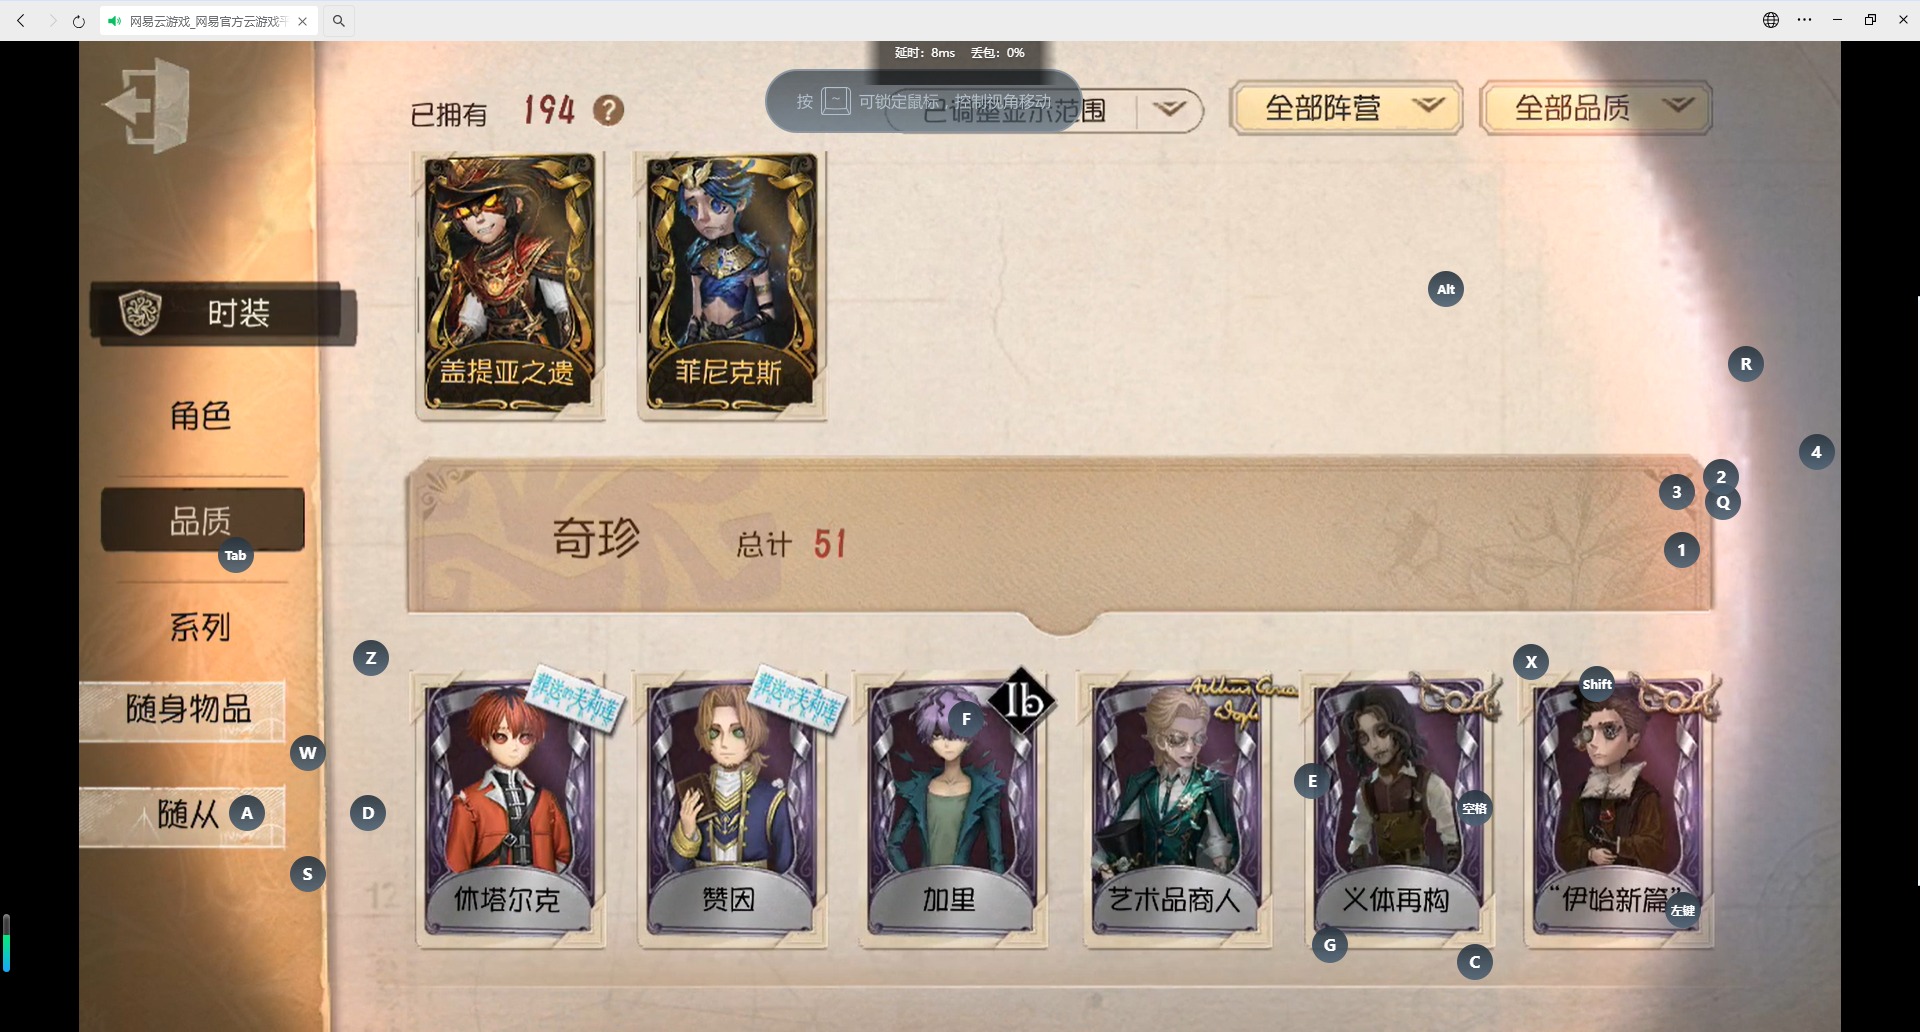Select the 时装 costume tab
The width and height of the screenshot is (1920, 1032).
[x=223, y=313]
